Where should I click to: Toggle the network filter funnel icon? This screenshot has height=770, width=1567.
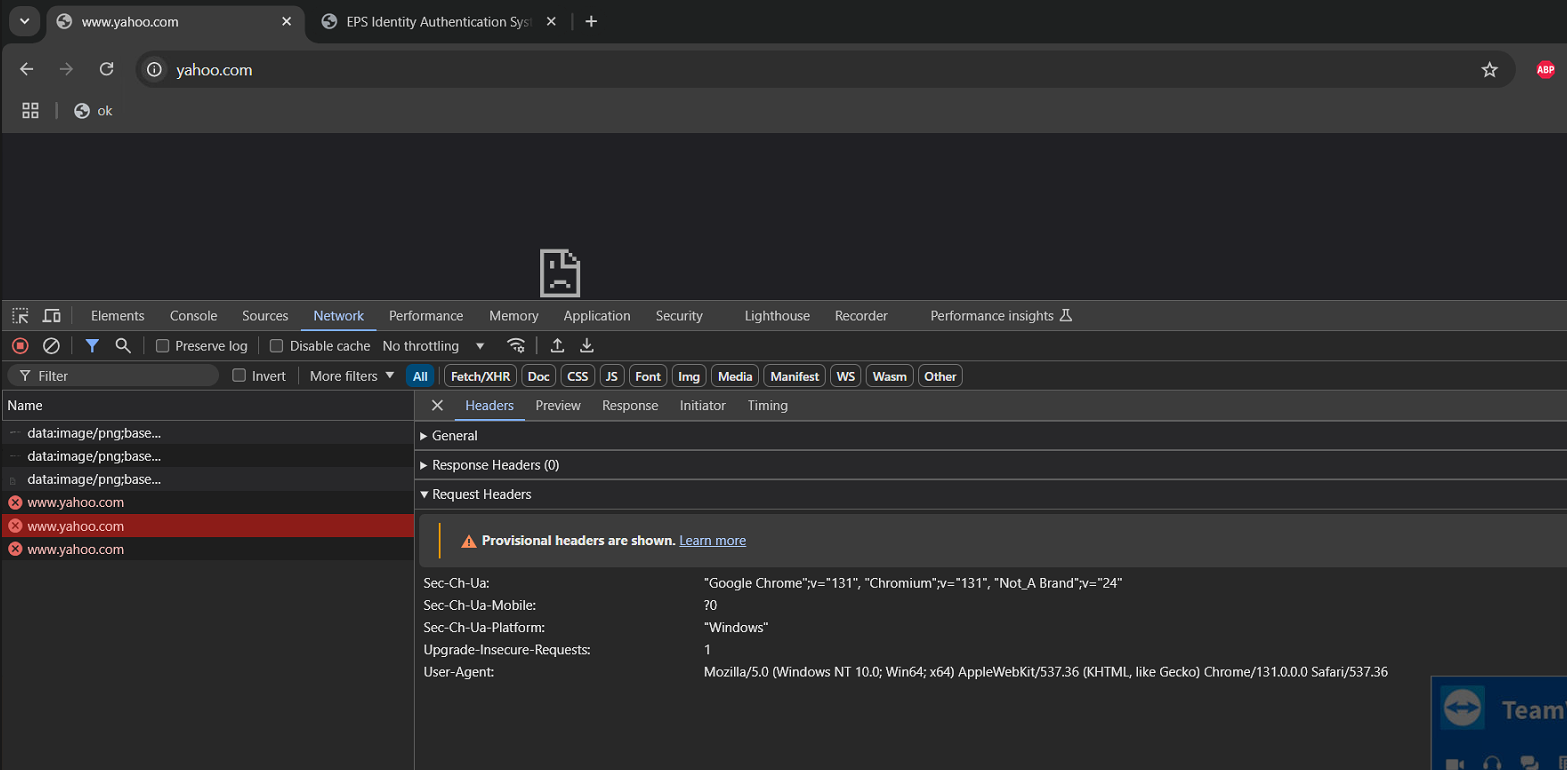tap(92, 346)
